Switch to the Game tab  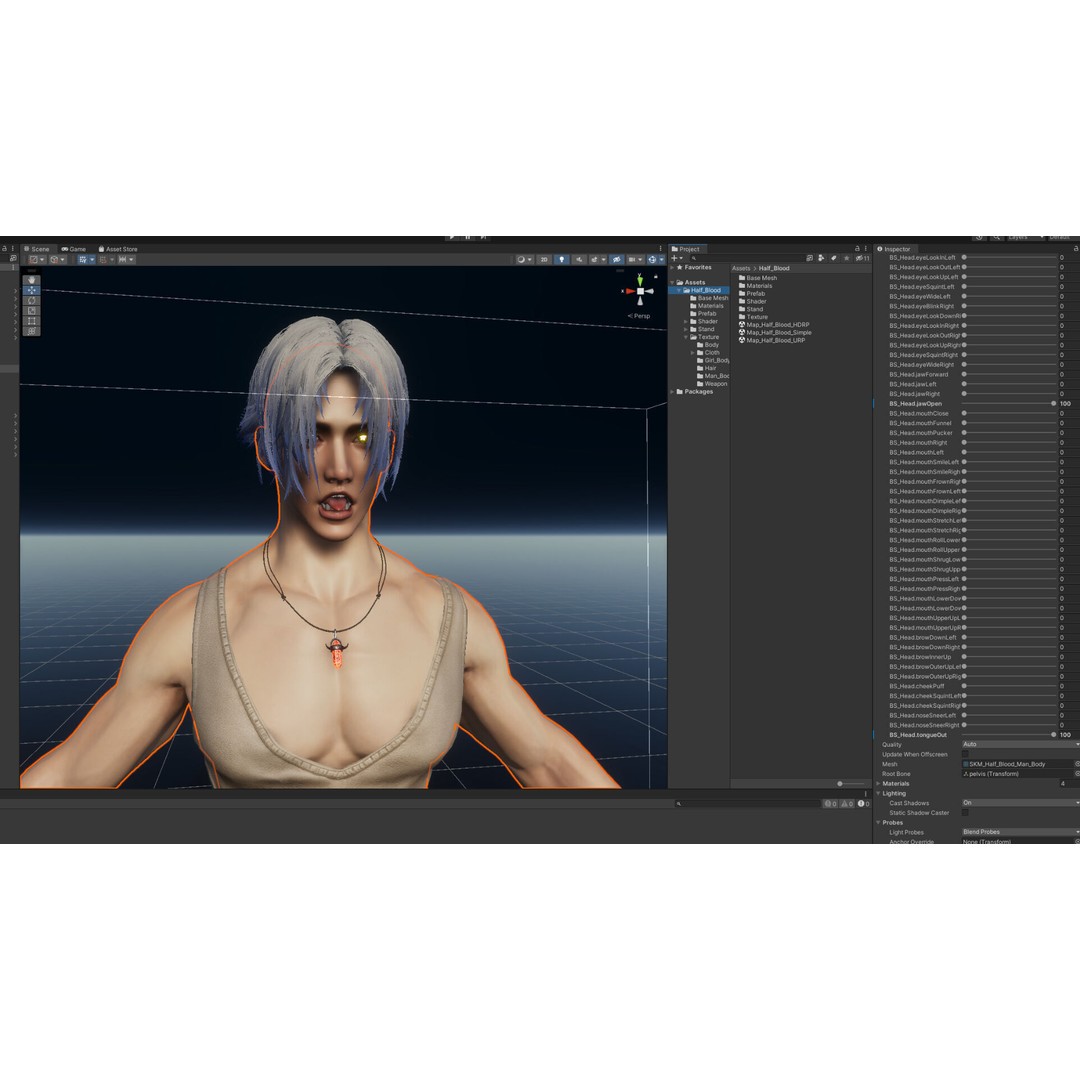click(74, 249)
